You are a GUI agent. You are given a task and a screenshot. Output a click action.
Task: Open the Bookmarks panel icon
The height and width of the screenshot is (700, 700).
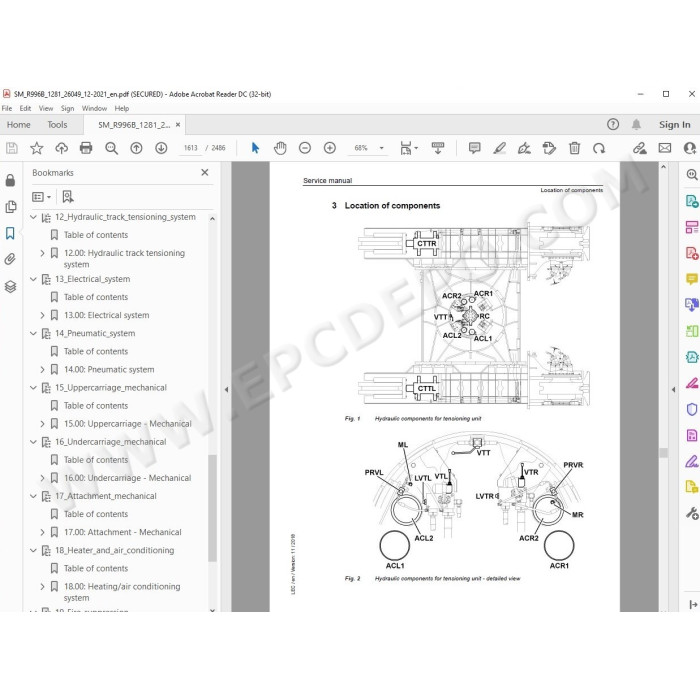point(10,233)
